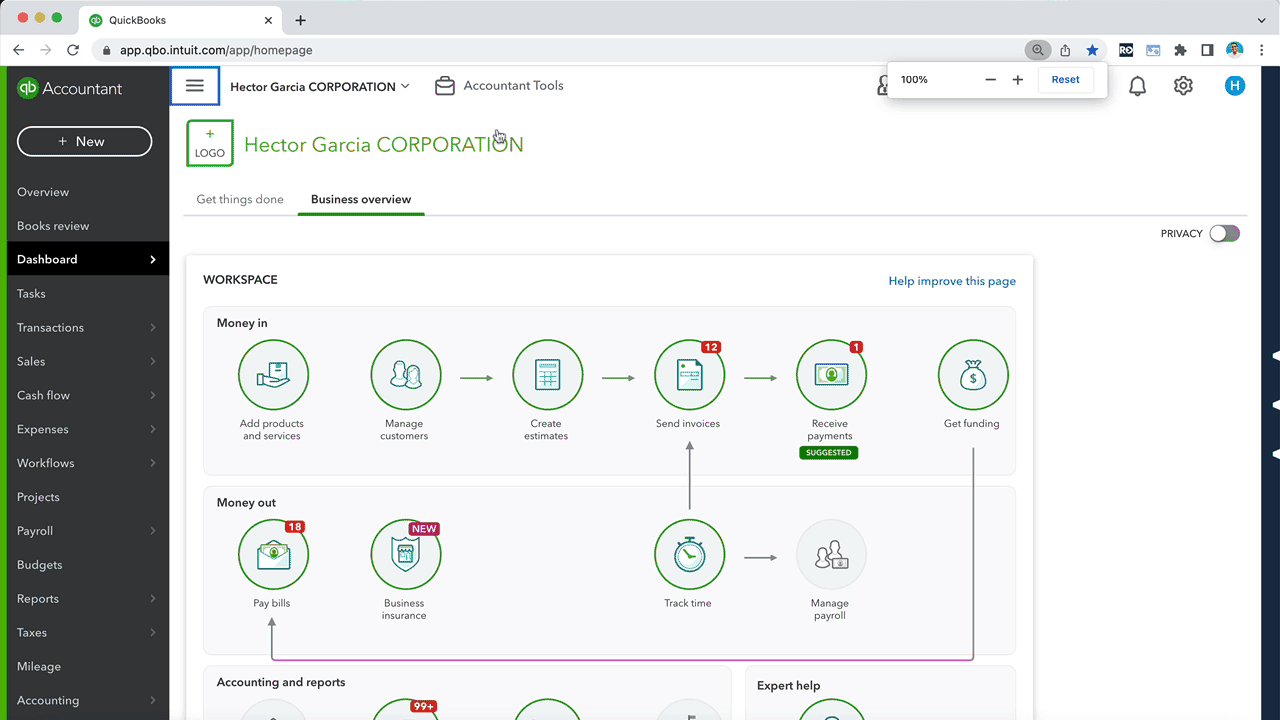This screenshot has width=1280, height=720.
Task: Click the Manage payroll icon
Action: tap(831, 555)
